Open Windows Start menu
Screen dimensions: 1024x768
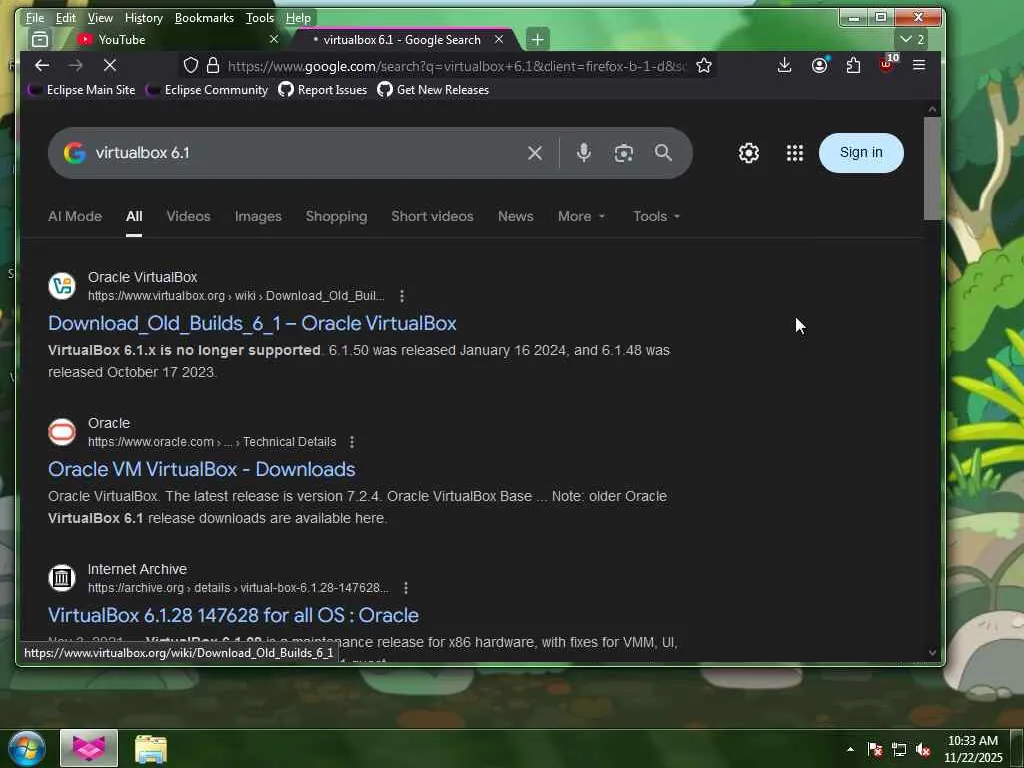click(26, 748)
